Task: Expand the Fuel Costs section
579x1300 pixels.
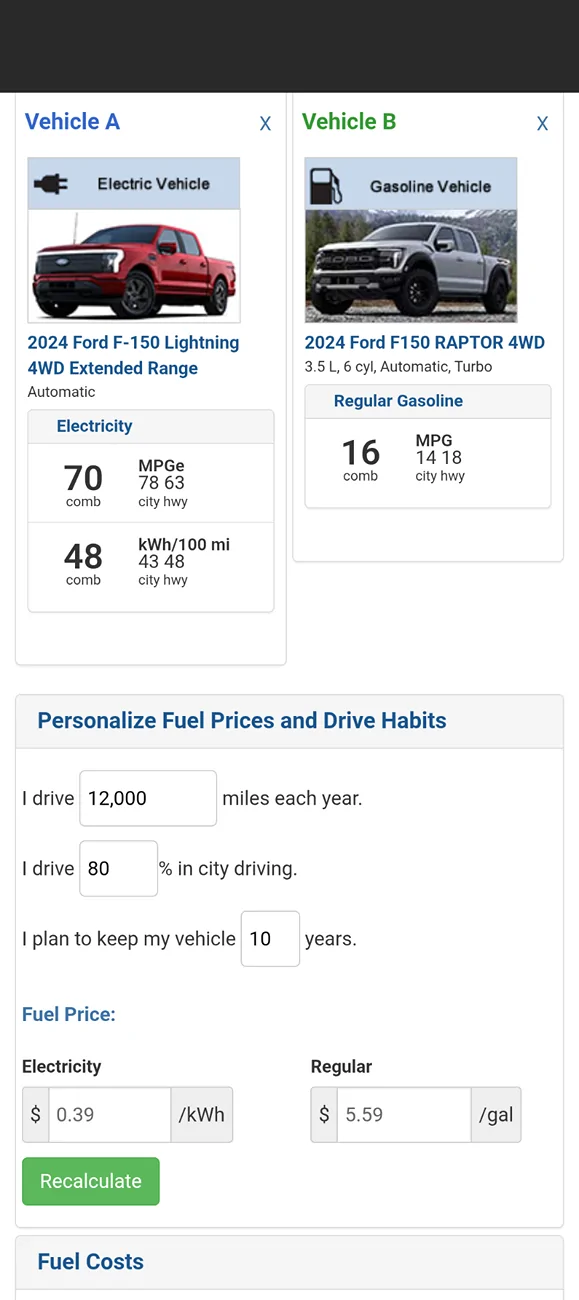Action: (89, 1262)
